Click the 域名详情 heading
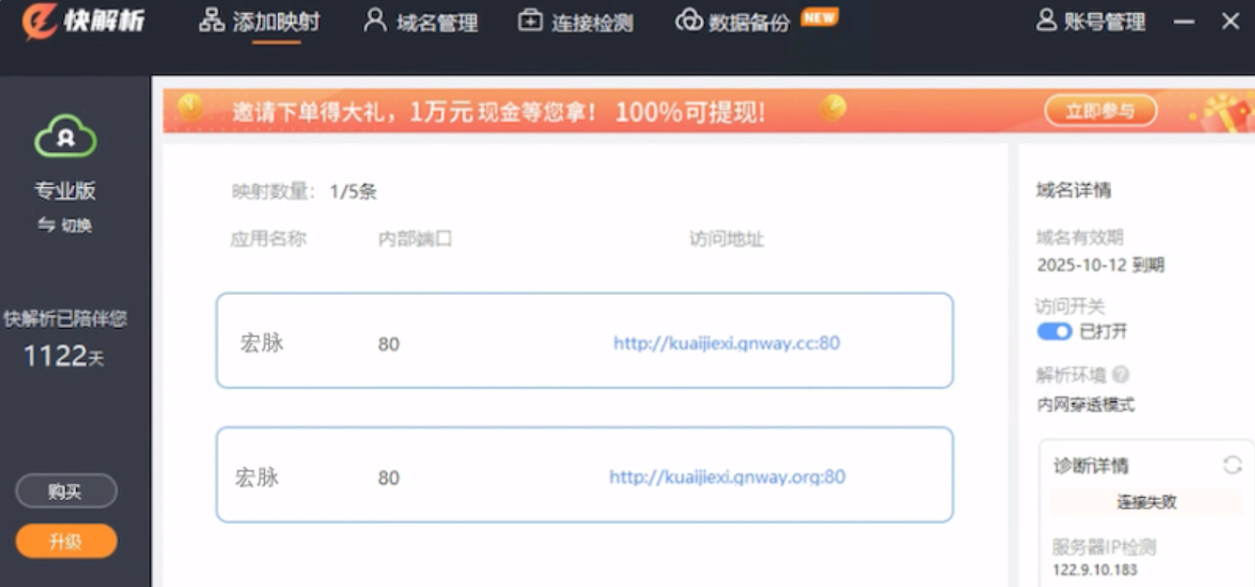 click(x=1073, y=190)
